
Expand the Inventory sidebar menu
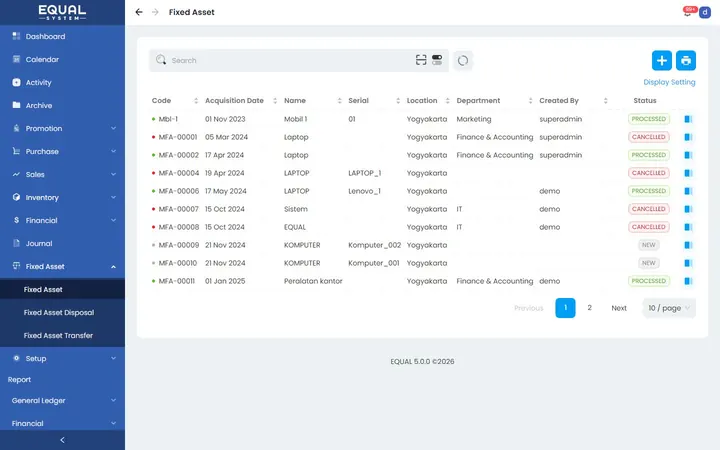point(62,197)
